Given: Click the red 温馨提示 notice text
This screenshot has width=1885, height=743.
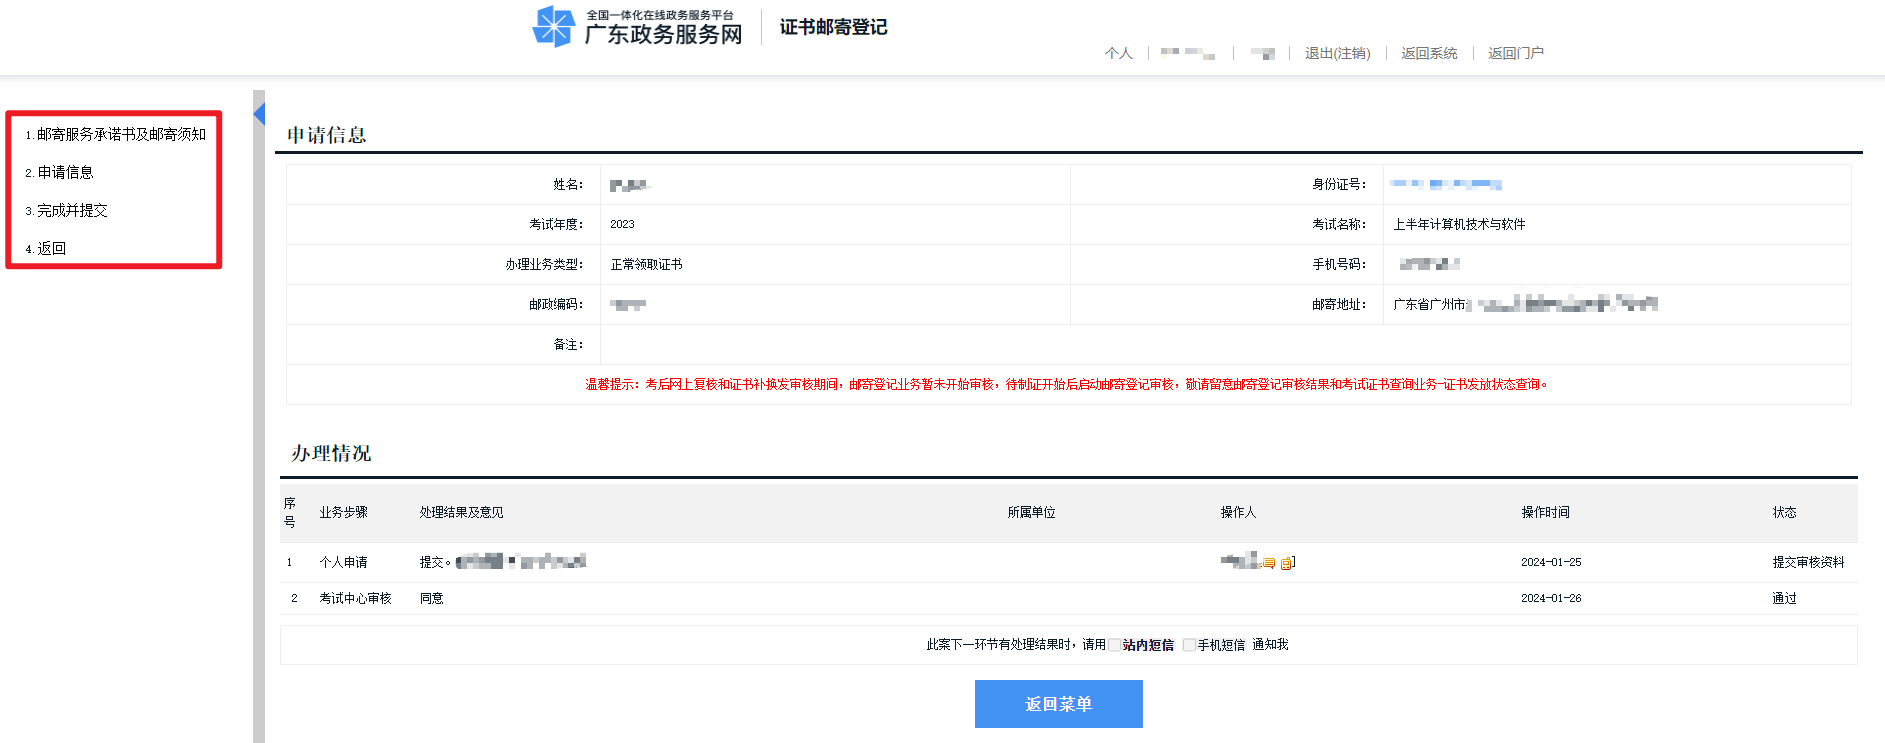Looking at the screenshot, I should click(1066, 384).
